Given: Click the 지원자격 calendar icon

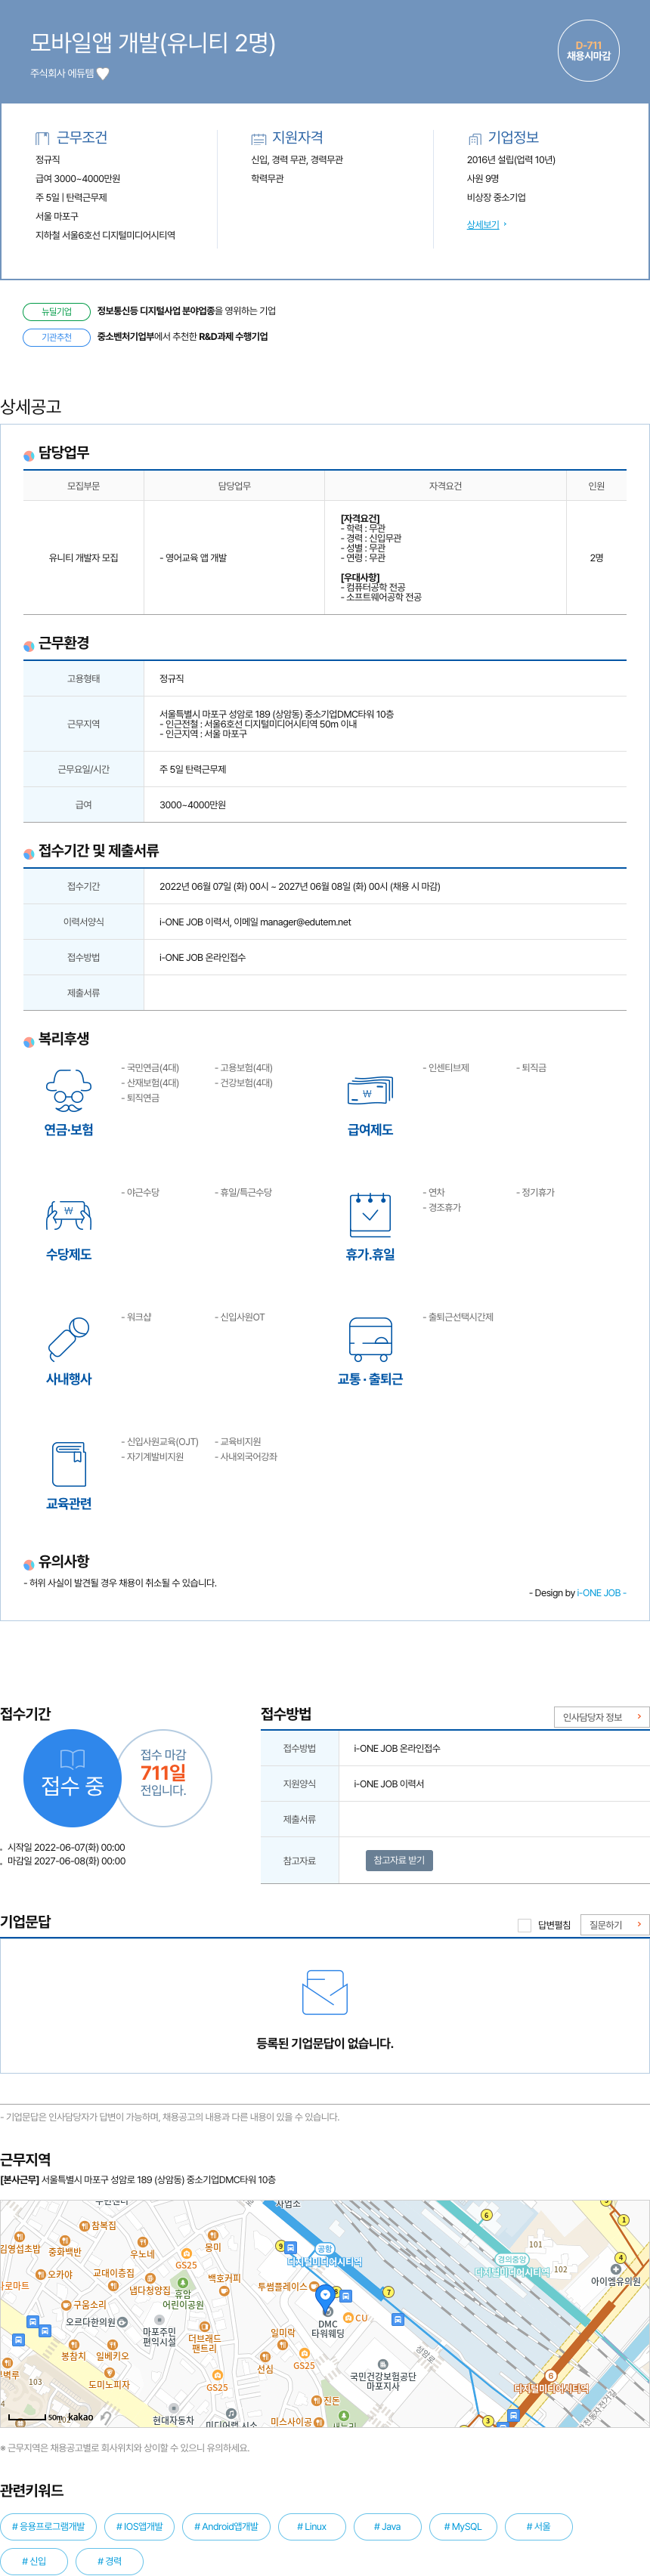Looking at the screenshot, I should coord(258,138).
